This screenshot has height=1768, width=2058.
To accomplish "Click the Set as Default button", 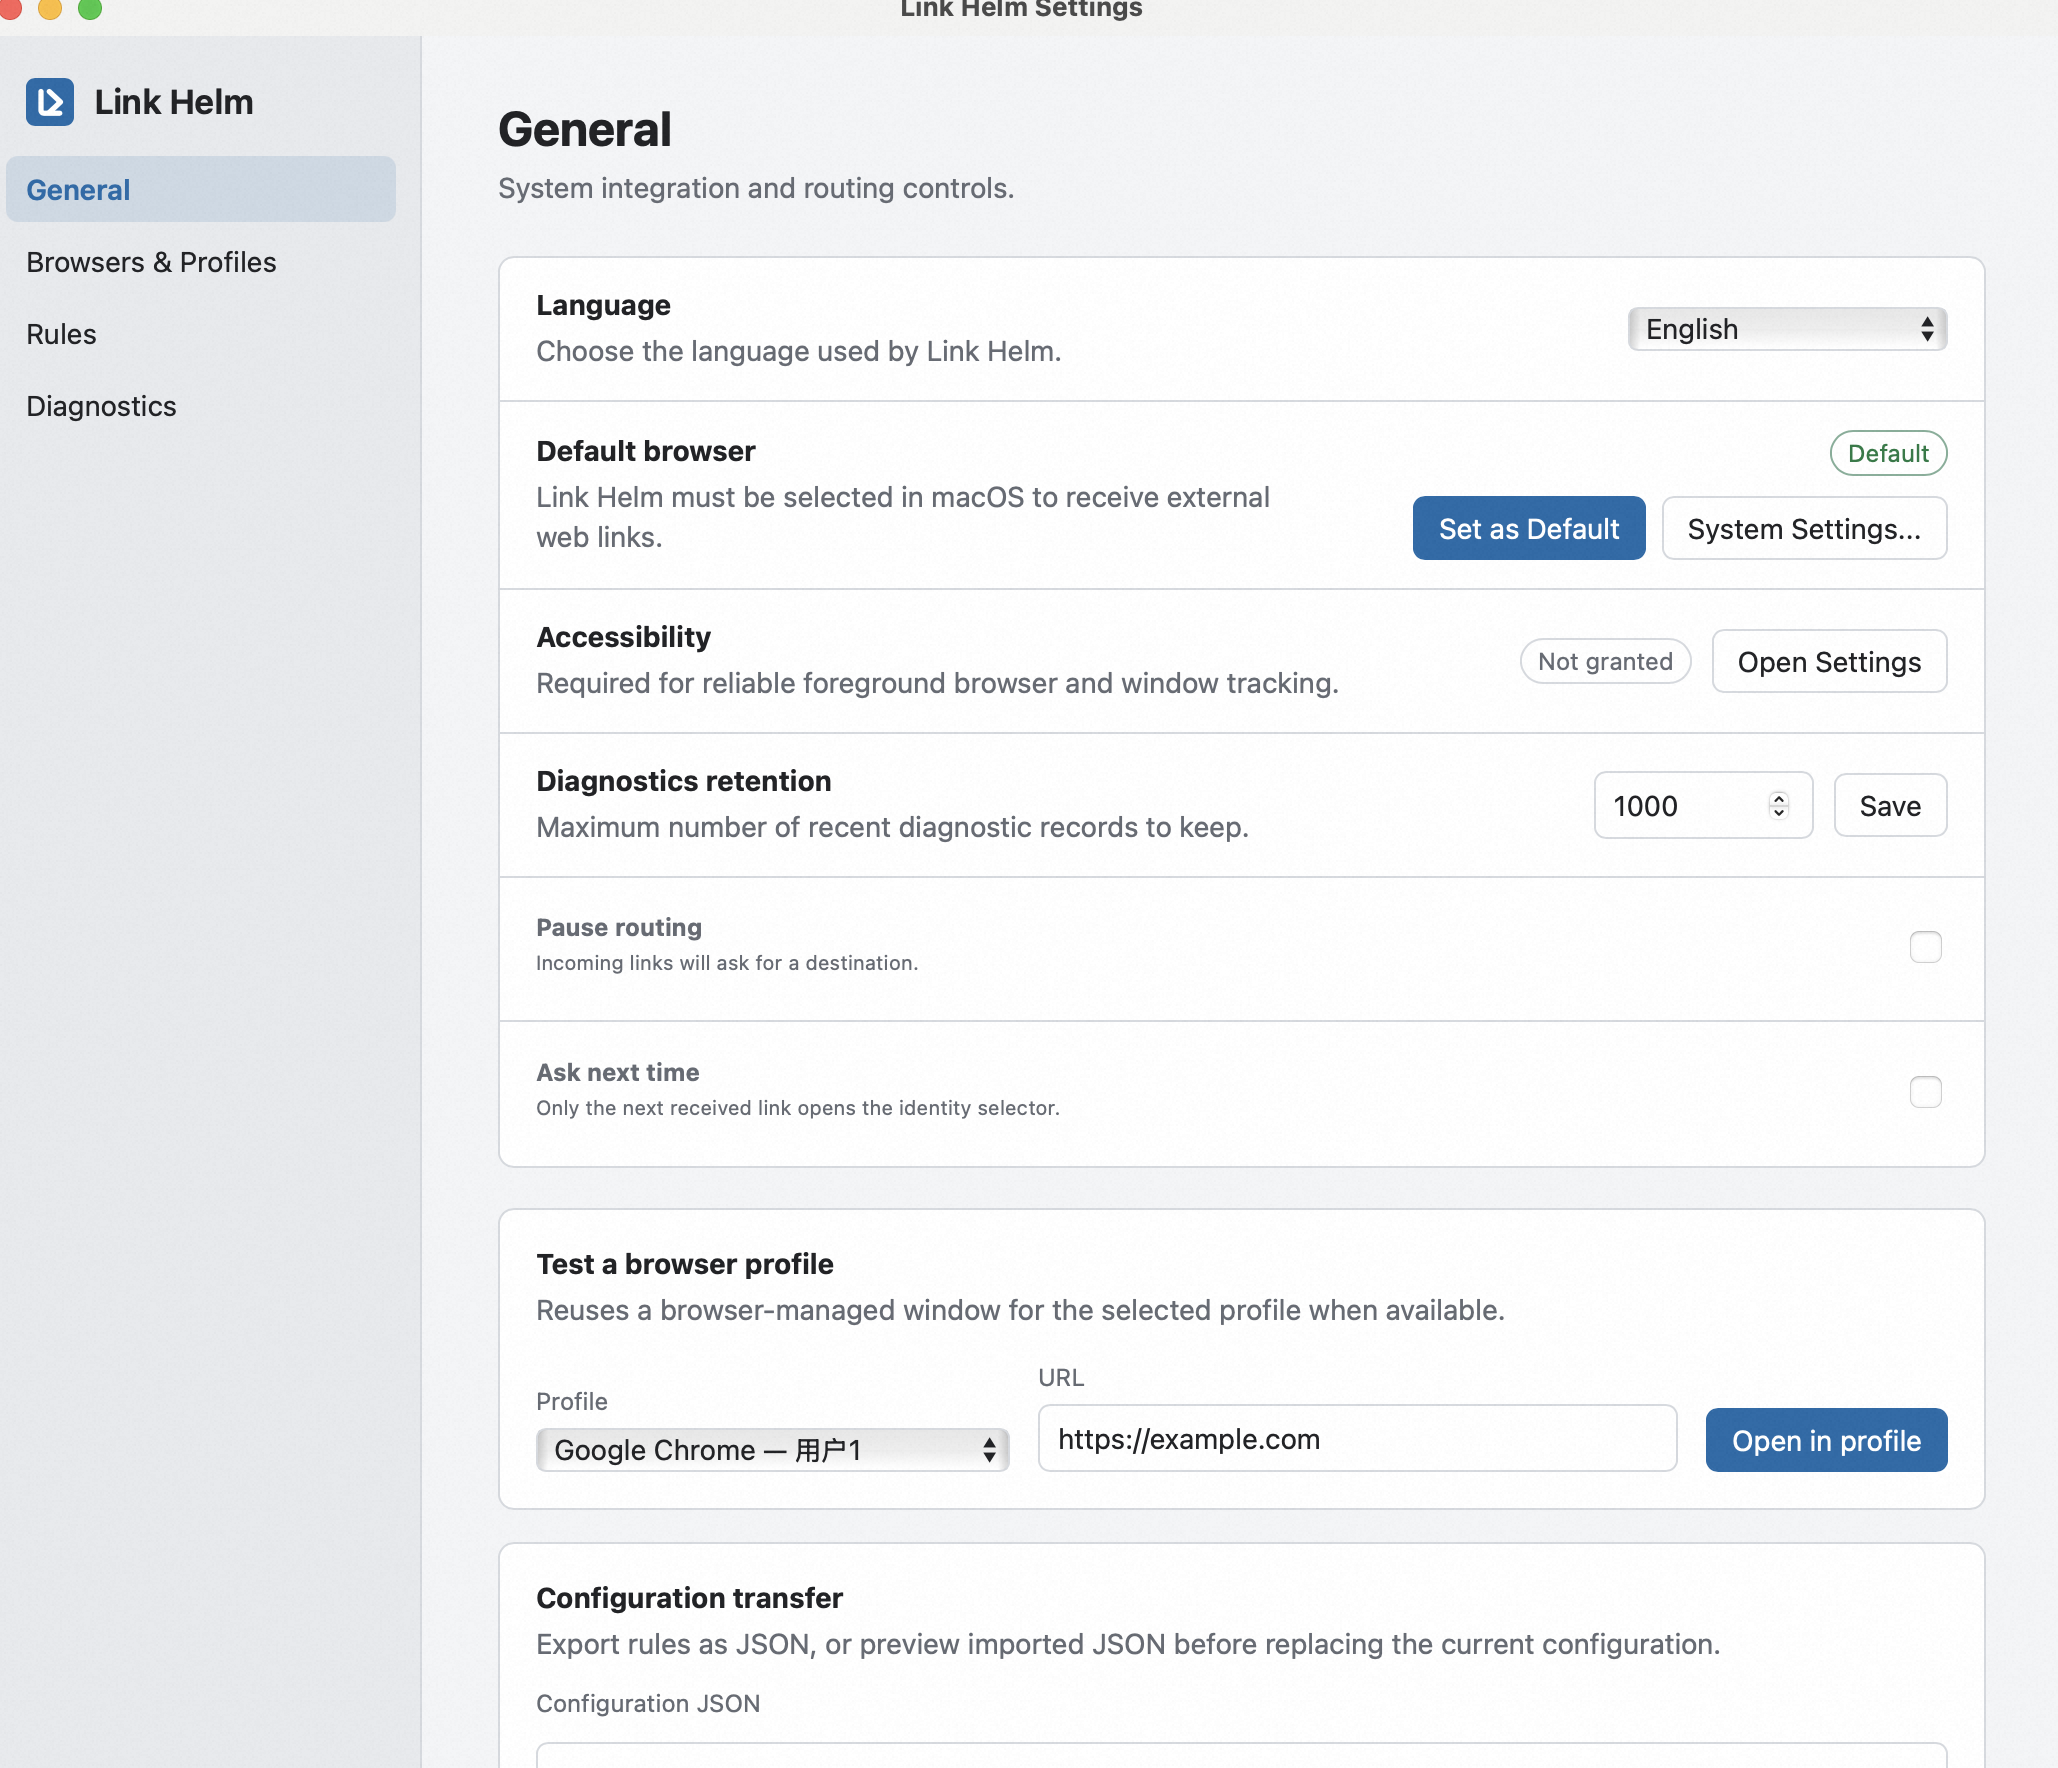I will tap(1529, 528).
